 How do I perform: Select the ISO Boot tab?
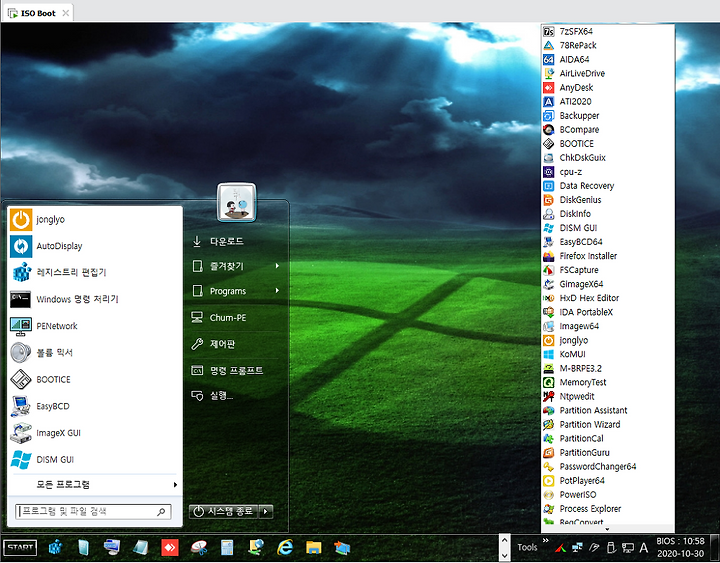coord(38,13)
